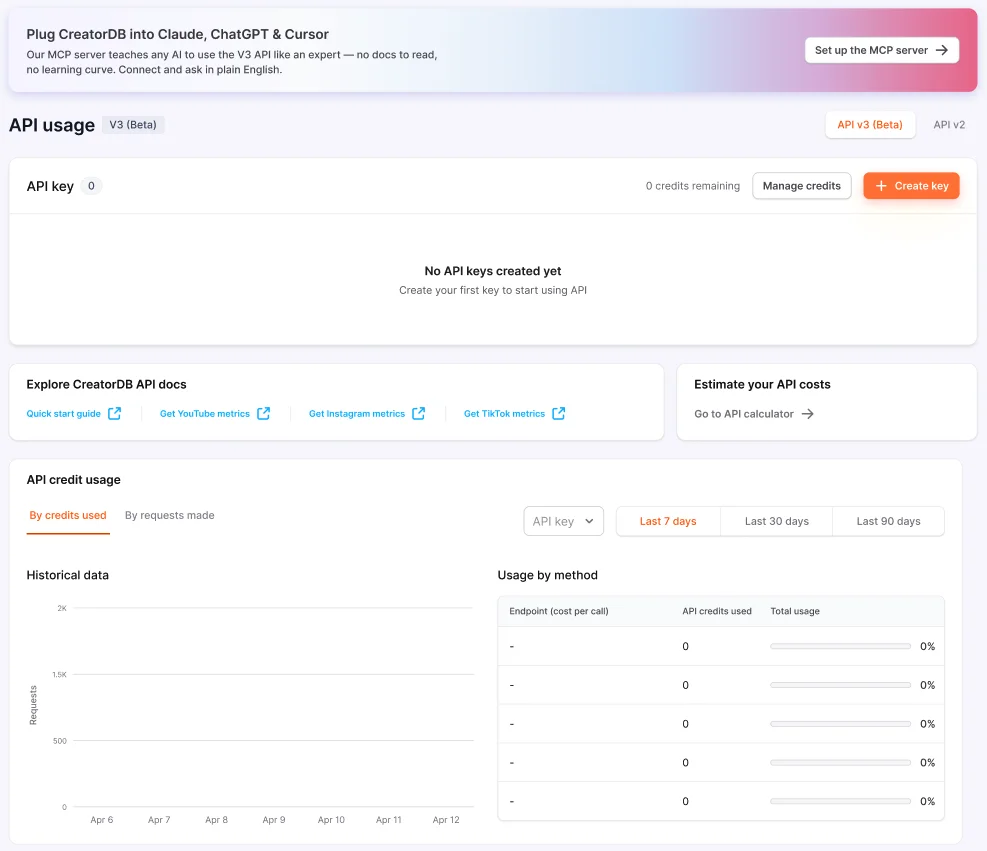Click the API key count badge 0
The width and height of the screenshot is (987, 851).
tap(91, 186)
